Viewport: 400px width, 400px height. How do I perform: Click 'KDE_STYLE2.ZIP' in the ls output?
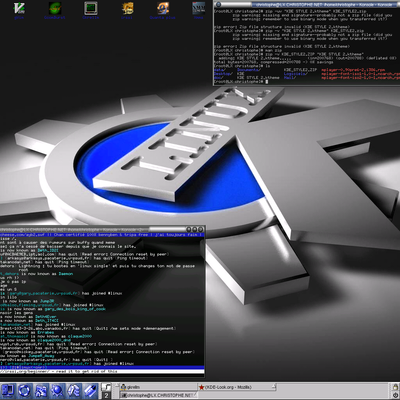[x=300, y=70]
